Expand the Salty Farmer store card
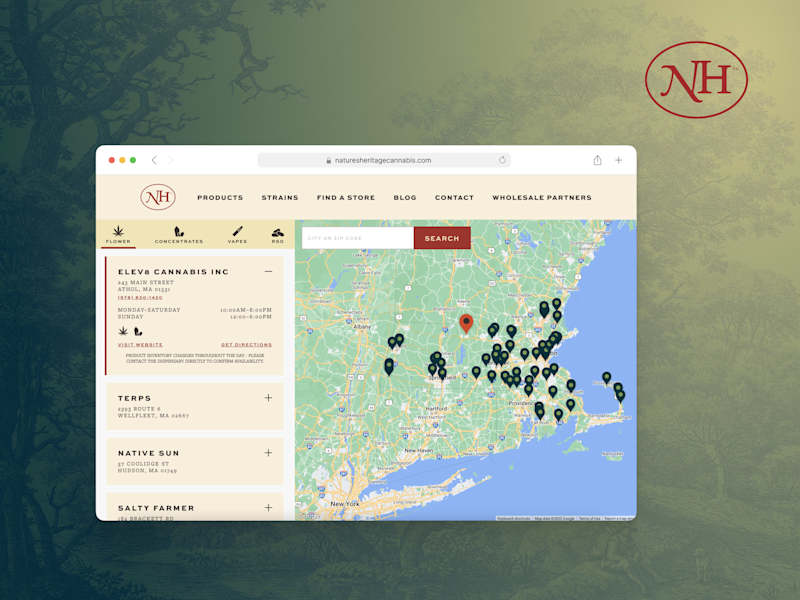Image resolution: width=800 pixels, height=600 pixels. point(268,508)
